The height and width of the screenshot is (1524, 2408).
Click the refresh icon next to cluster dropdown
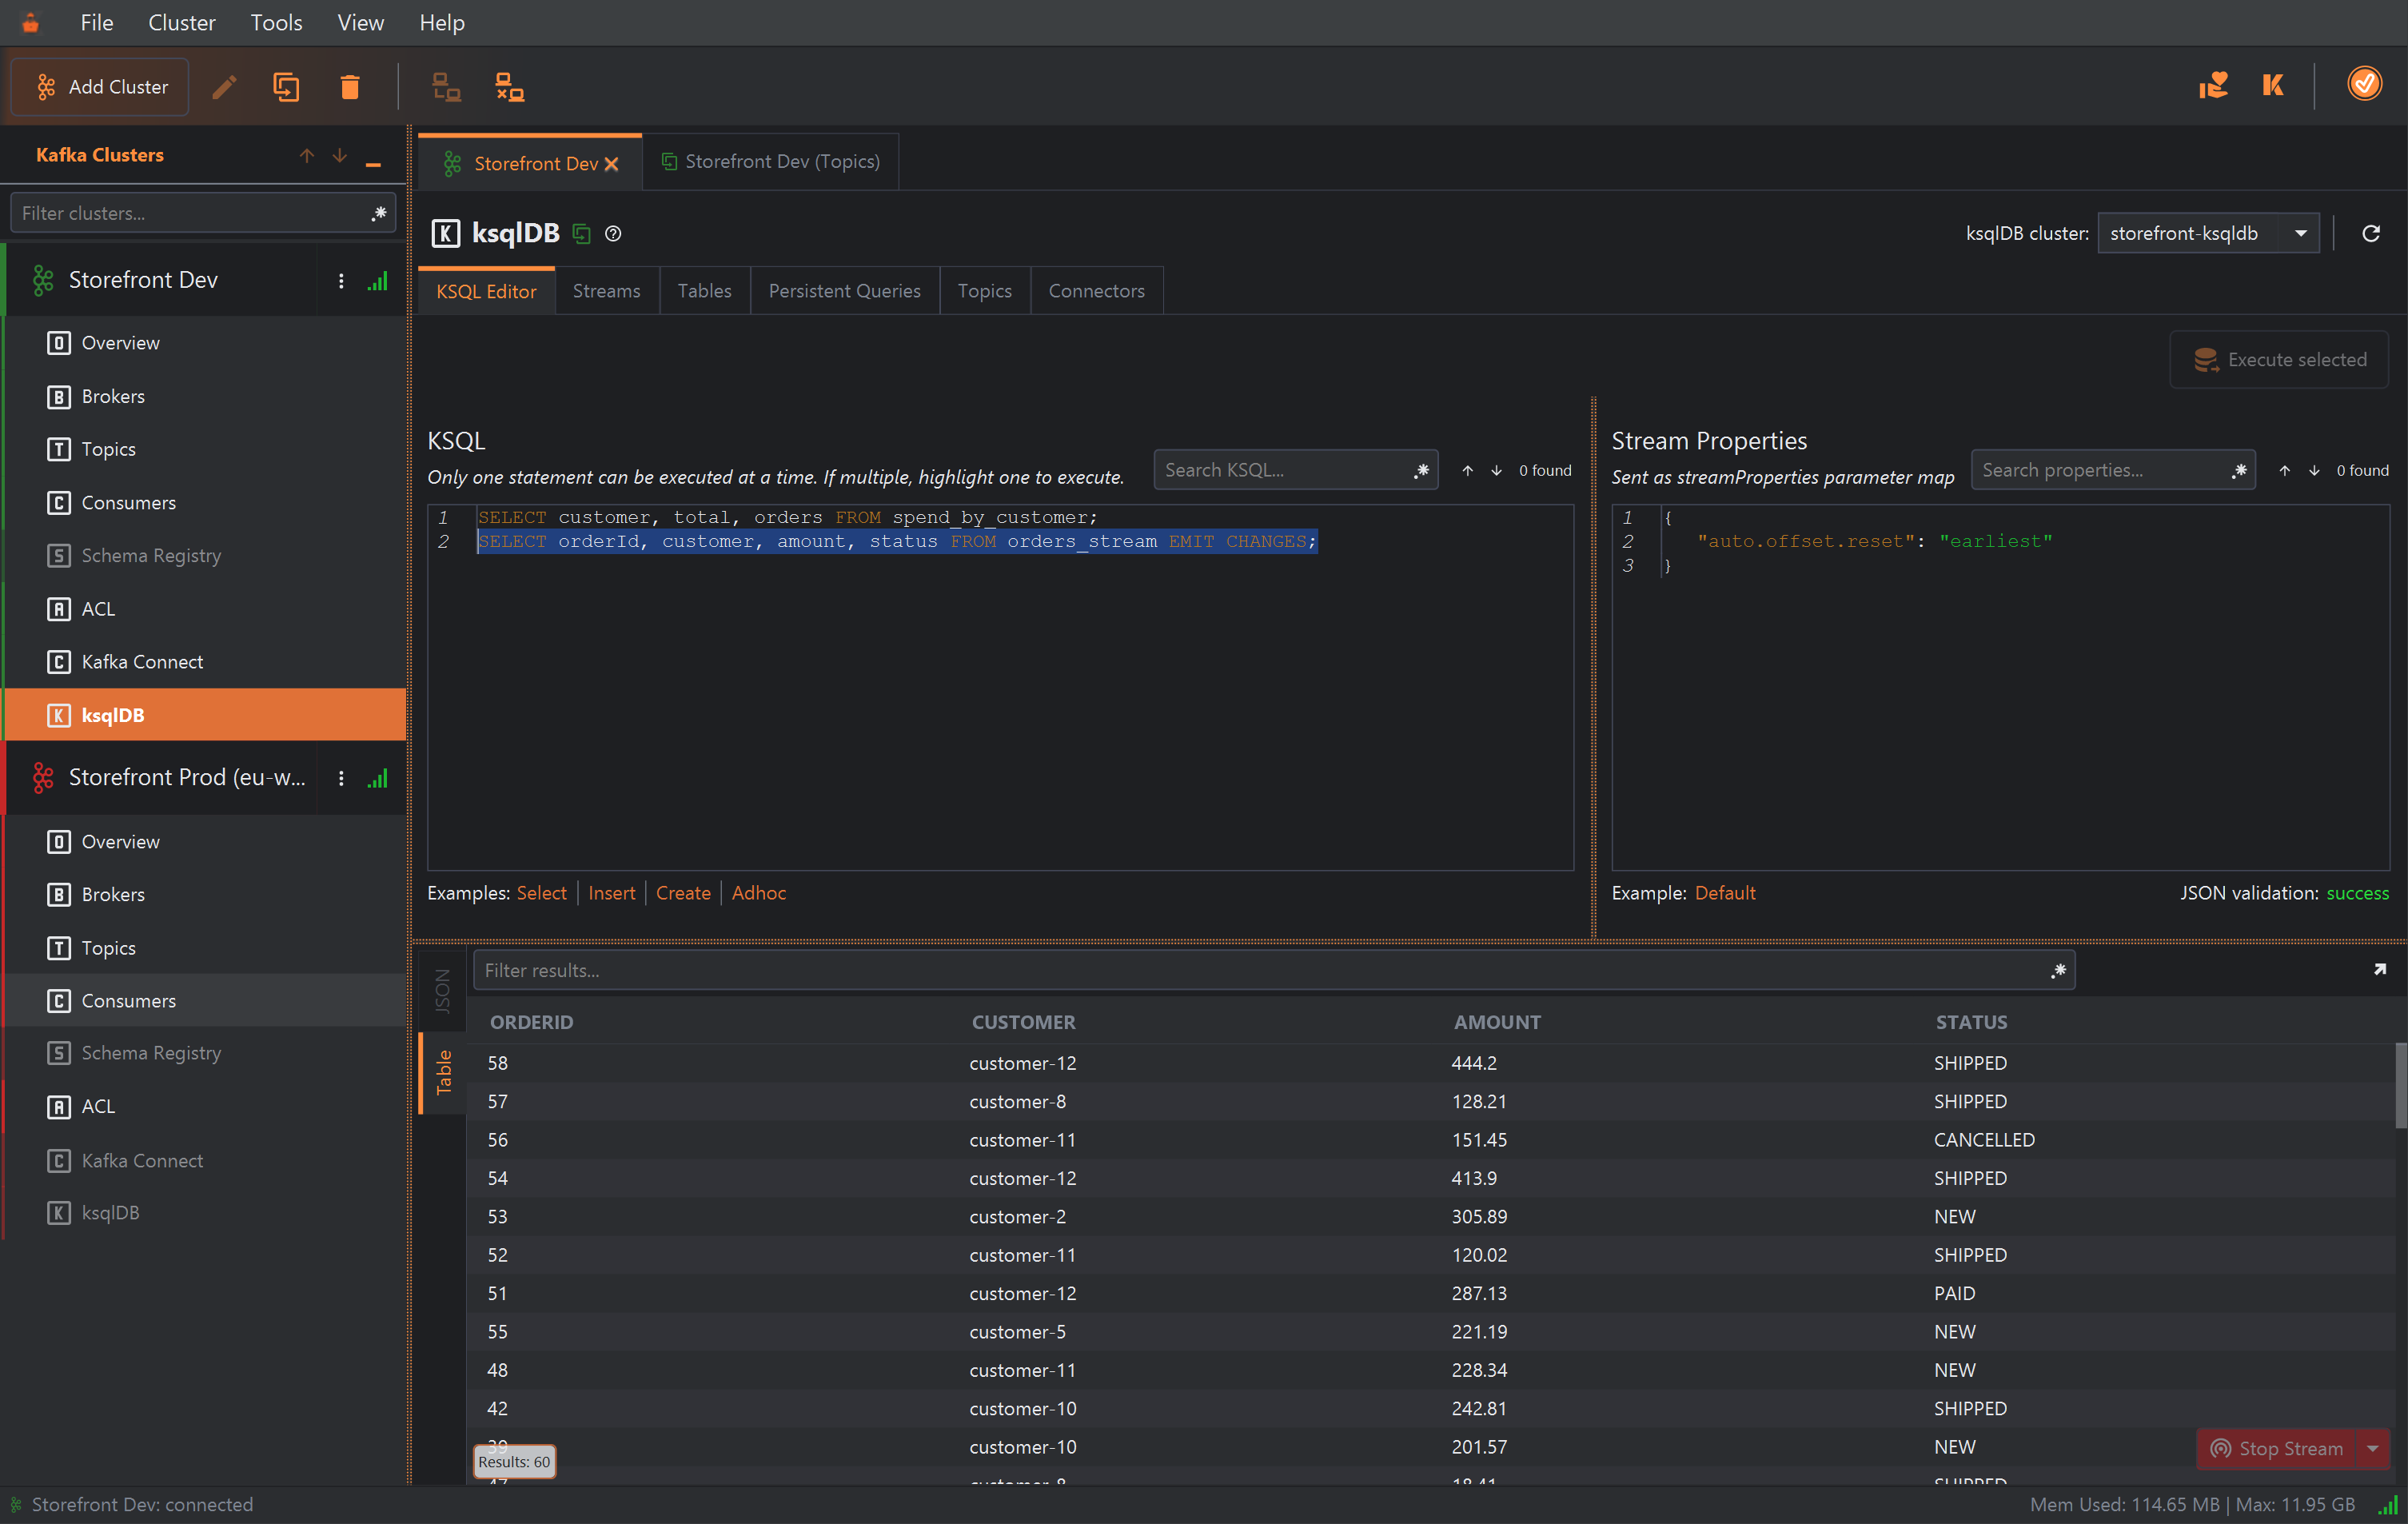(2370, 233)
